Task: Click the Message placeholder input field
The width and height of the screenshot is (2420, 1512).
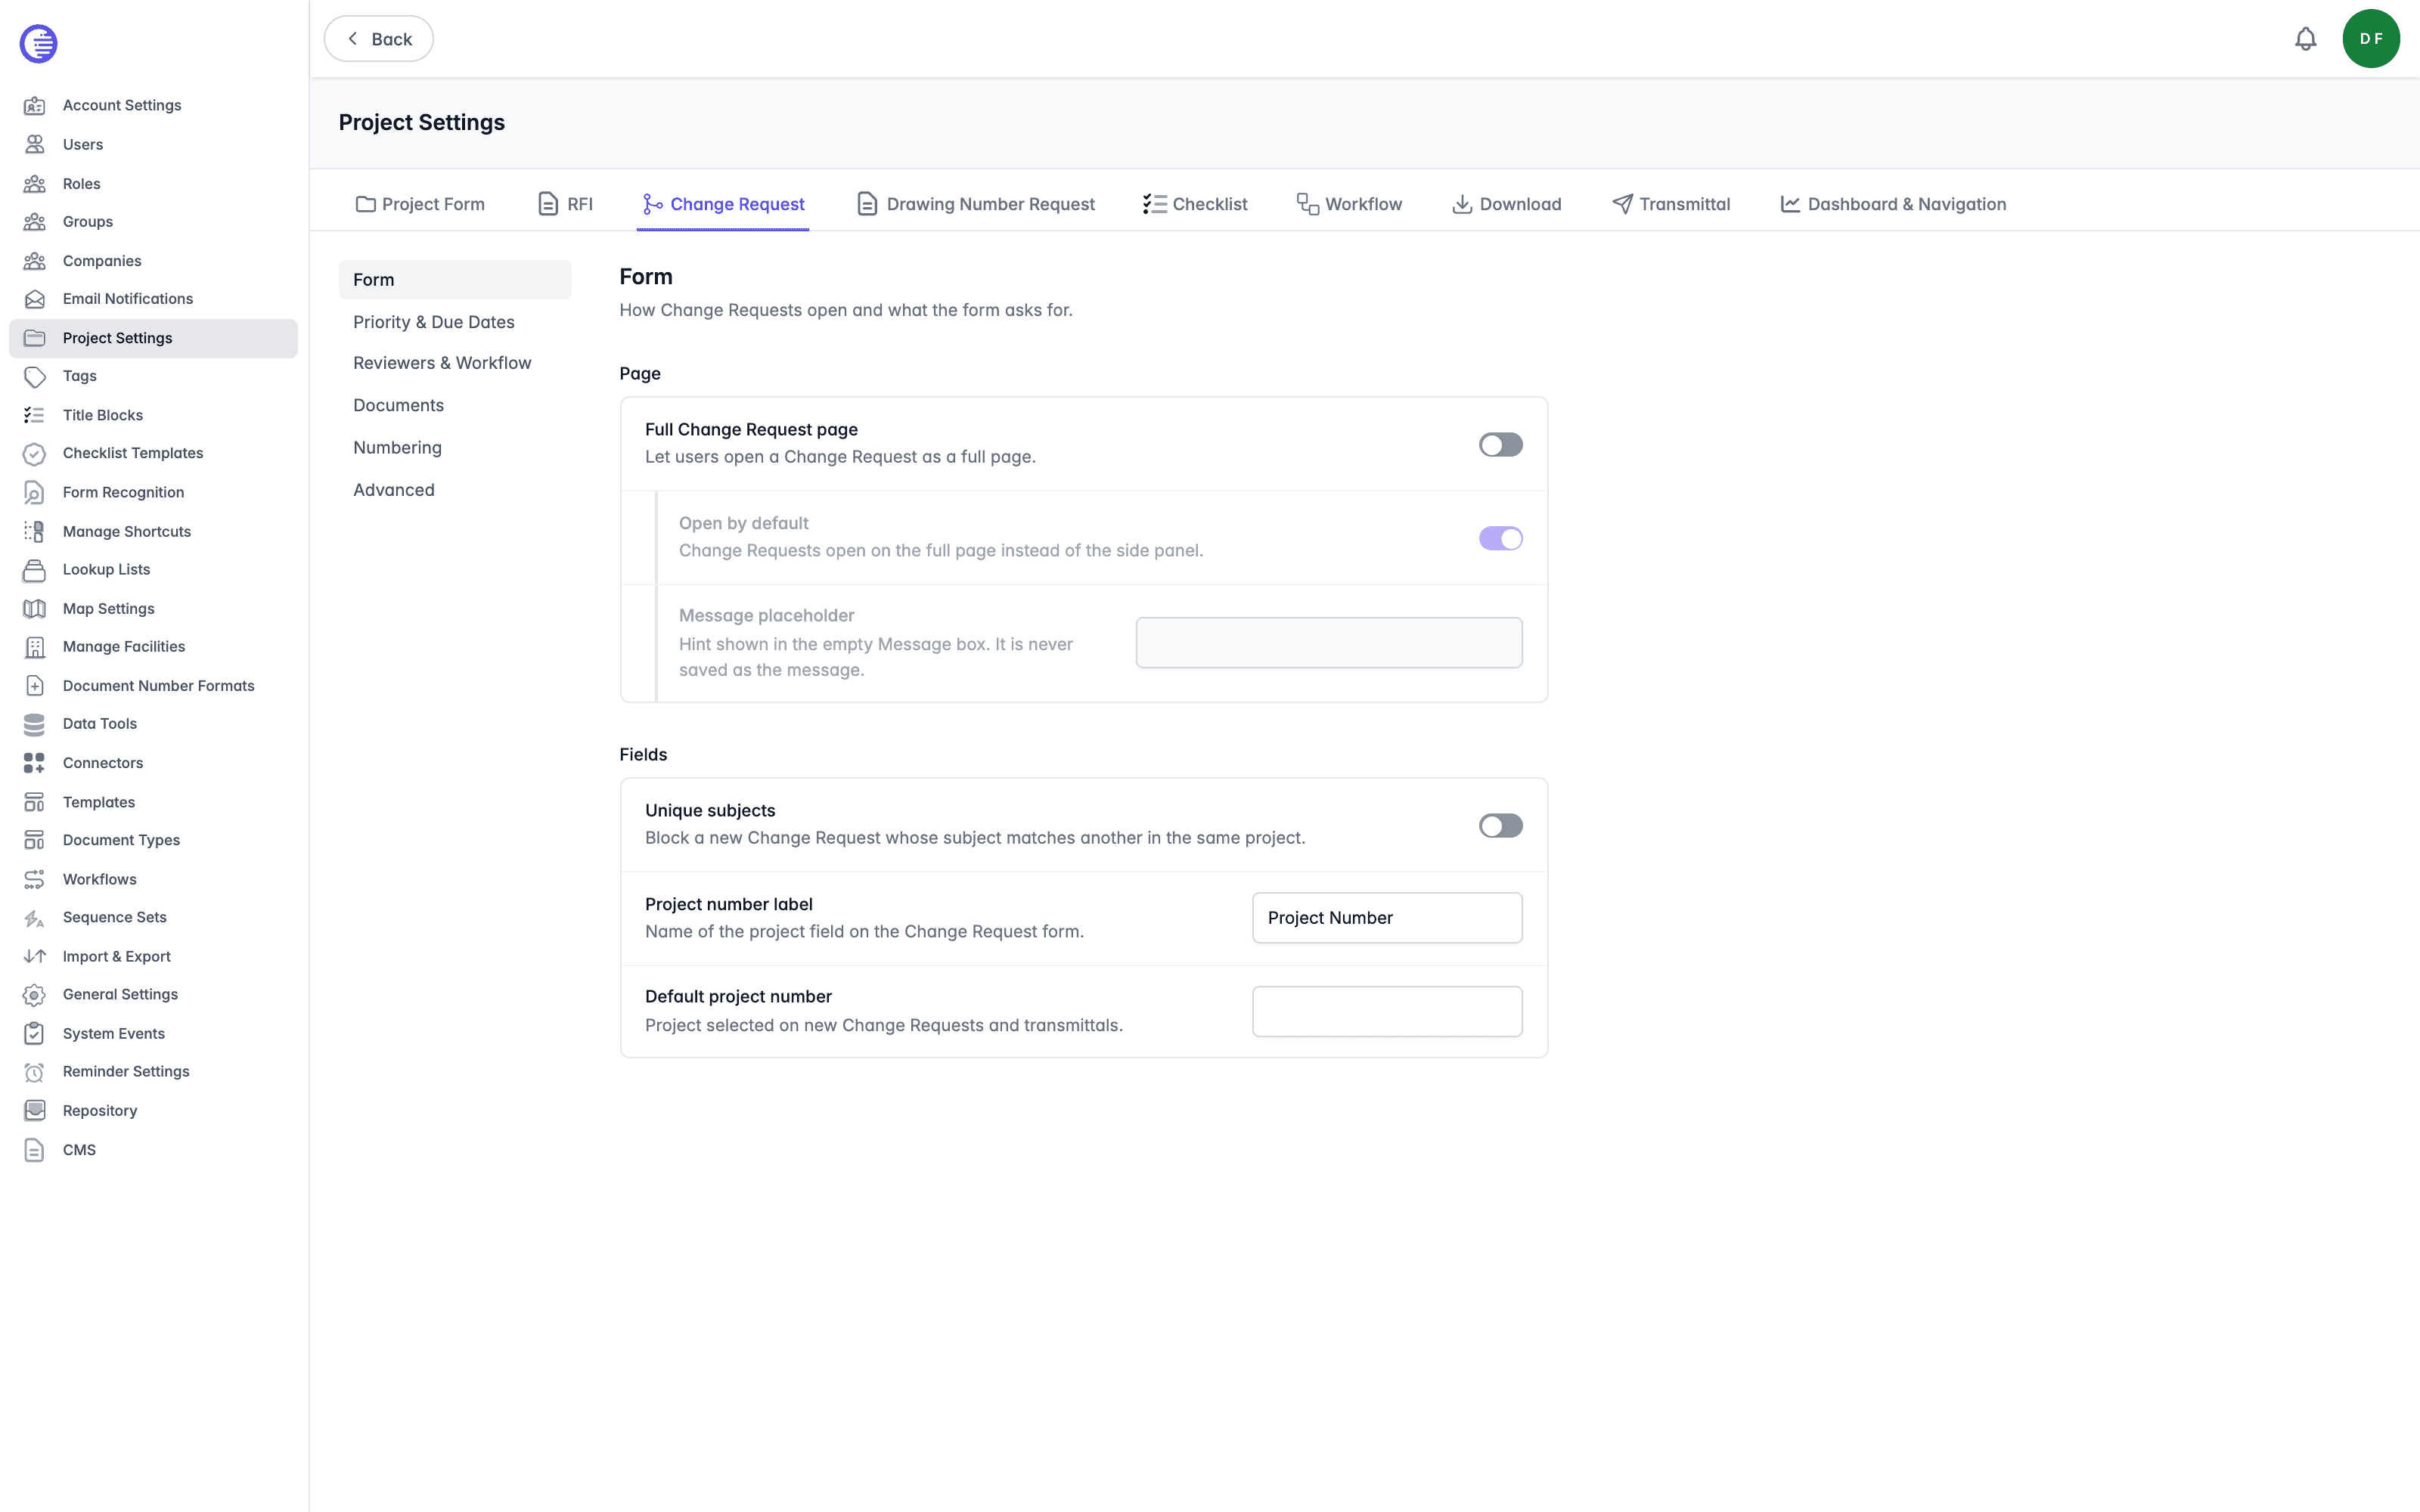Action: [x=1329, y=643]
